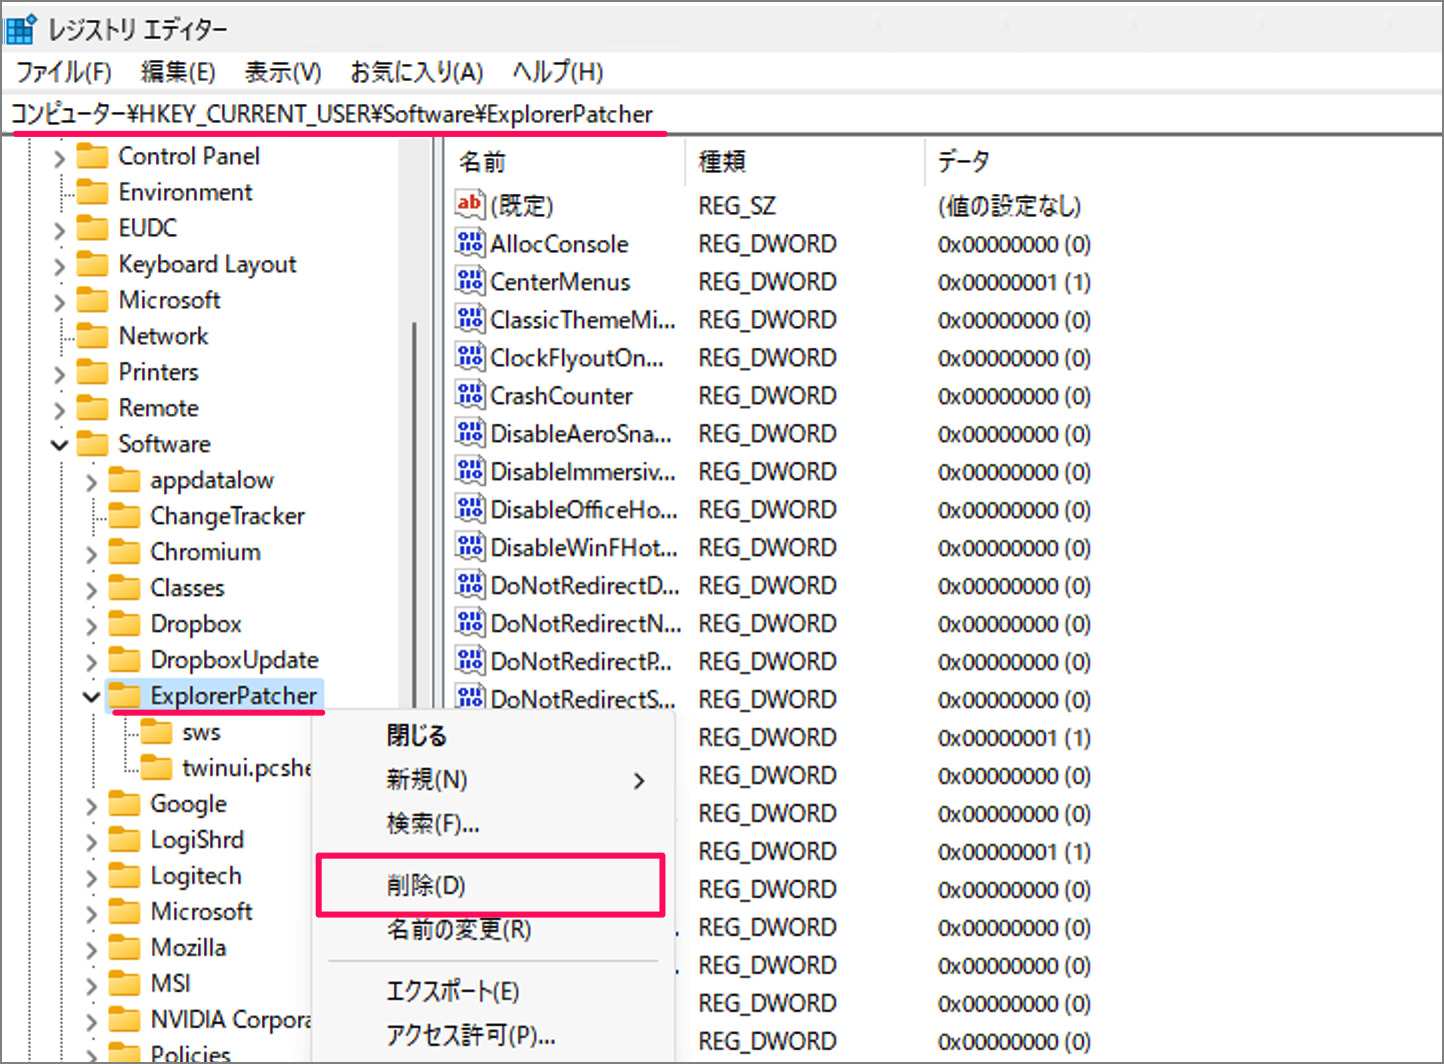Select the ab string icon beside (既定)
Viewport: 1444px width, 1064px height.
click(468, 205)
